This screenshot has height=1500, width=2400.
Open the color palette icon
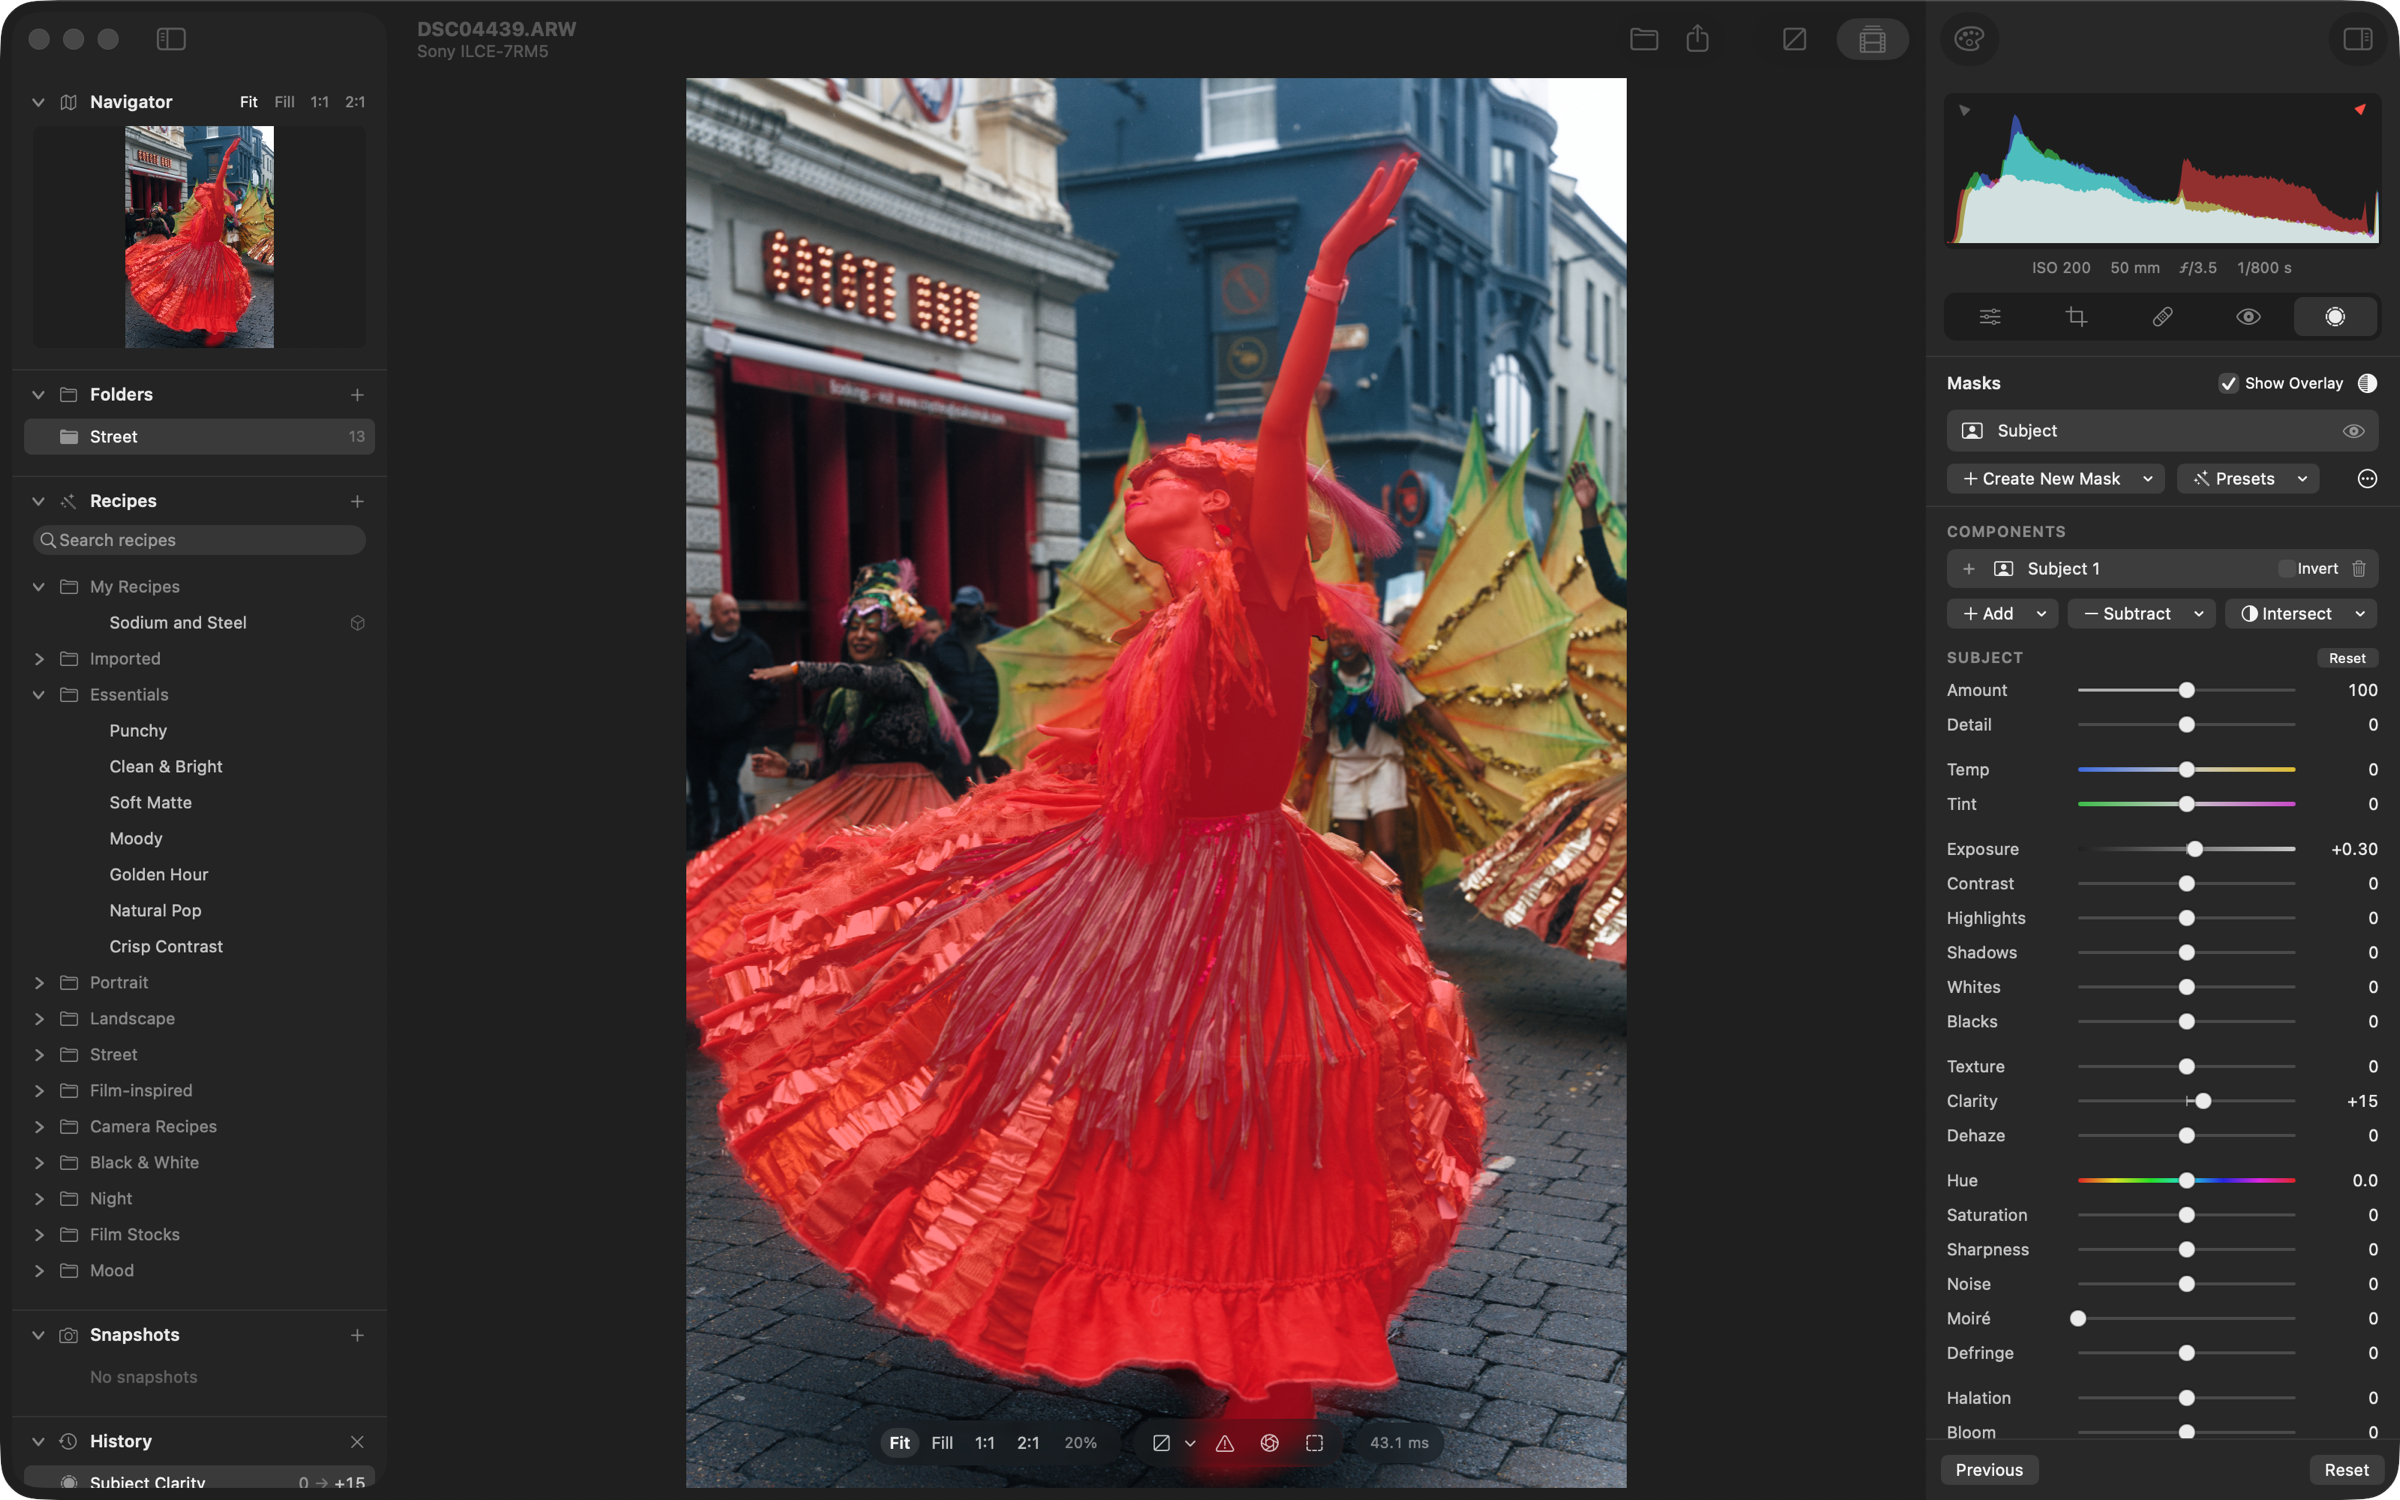click(x=1969, y=39)
